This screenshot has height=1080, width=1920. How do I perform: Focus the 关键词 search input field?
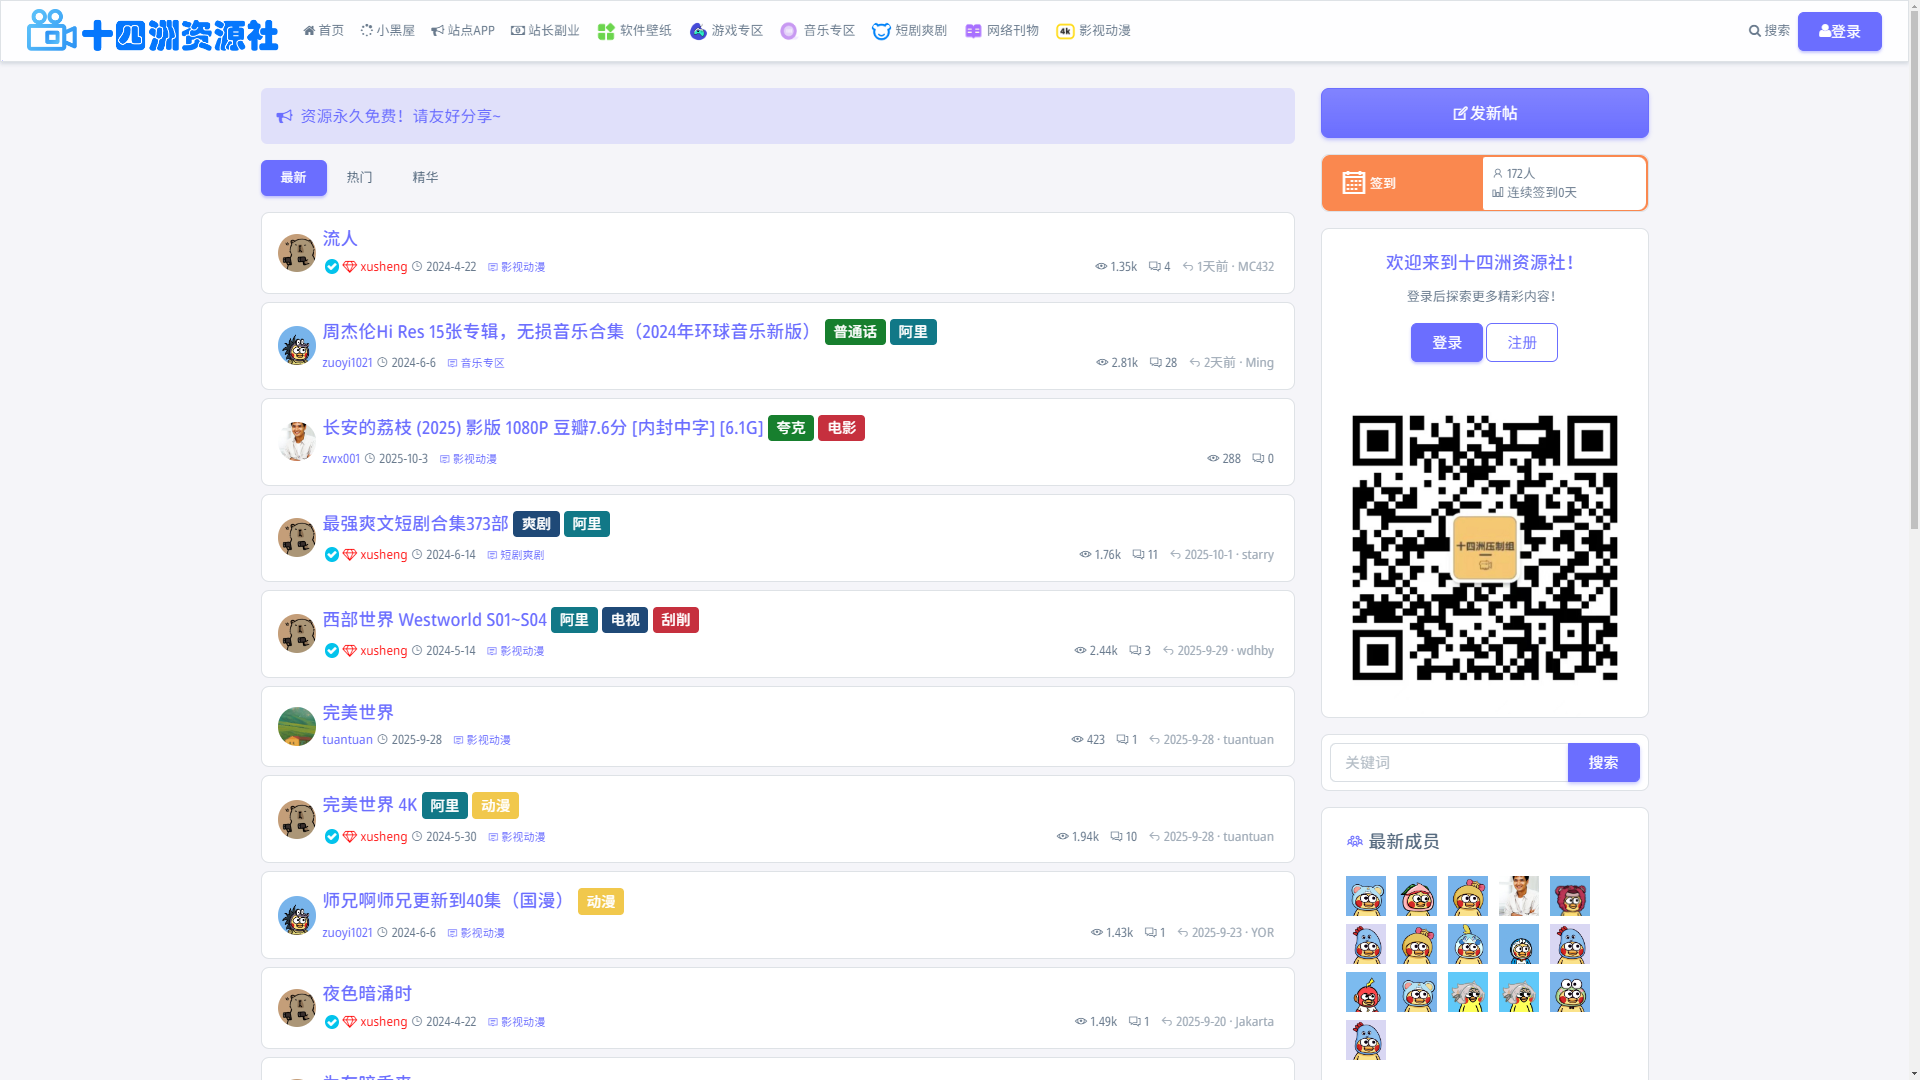[1448, 763]
